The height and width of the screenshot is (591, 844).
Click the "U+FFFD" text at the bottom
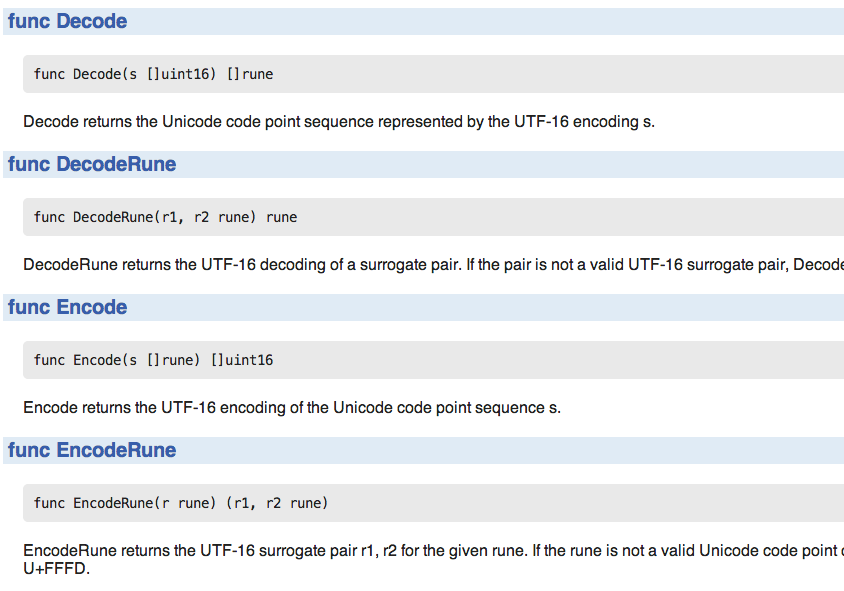[56, 569]
